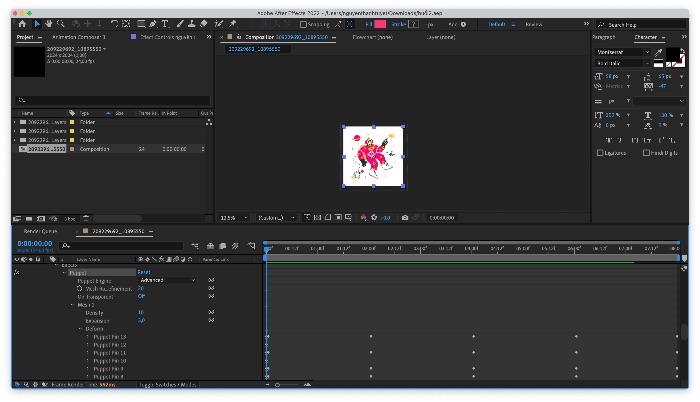Open the Composition Mini-Flowchart in the timeline

(x=195, y=246)
